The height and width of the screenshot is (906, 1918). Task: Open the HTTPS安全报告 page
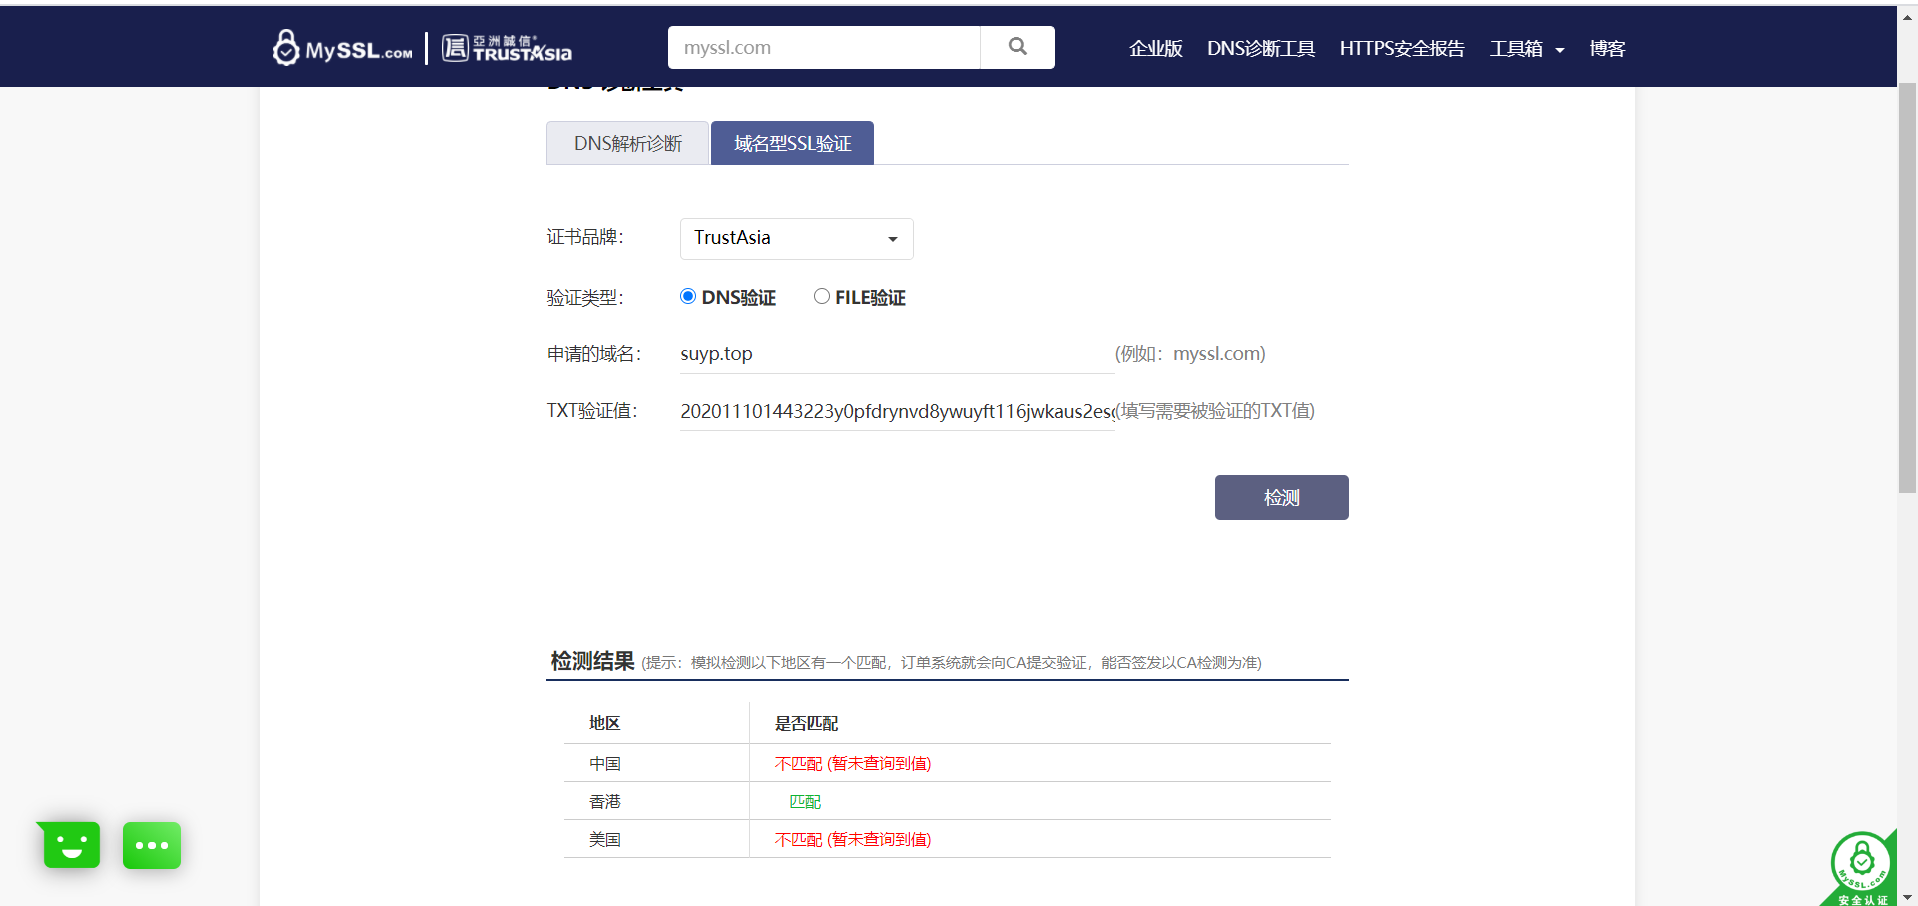coord(1401,47)
